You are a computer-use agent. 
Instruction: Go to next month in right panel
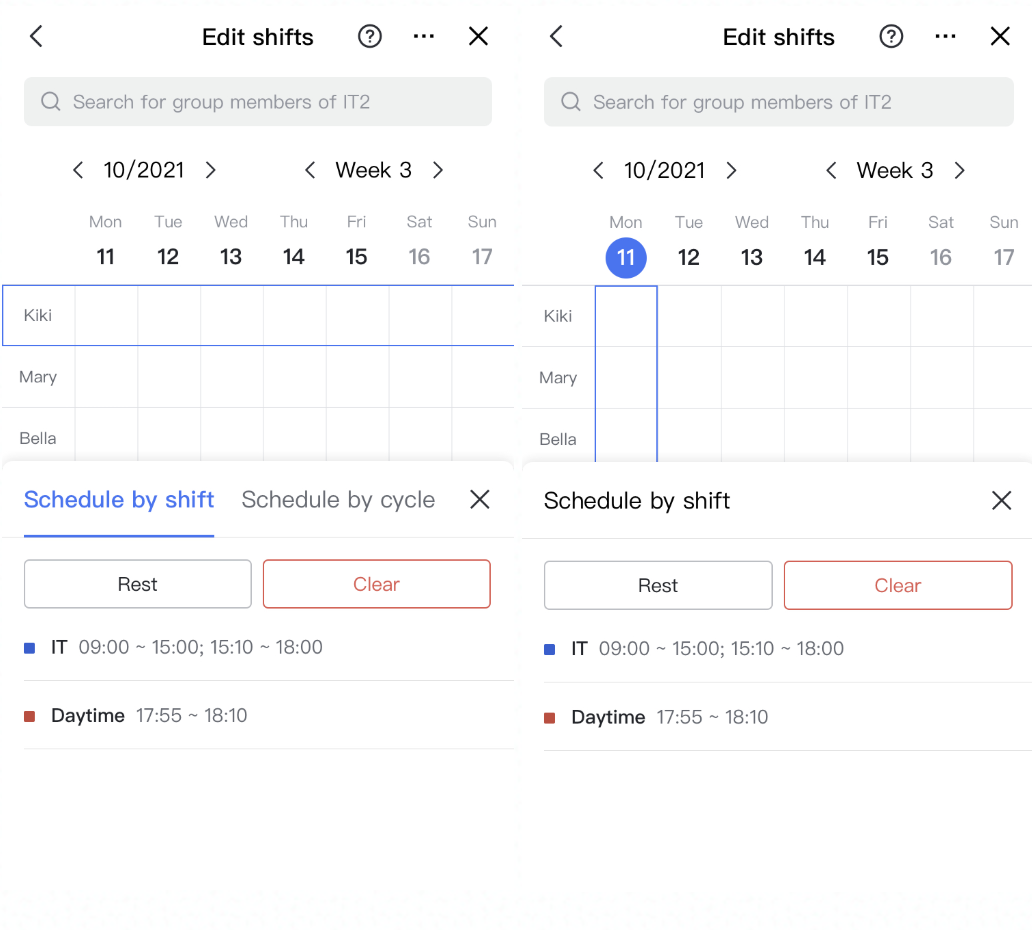[x=731, y=171]
